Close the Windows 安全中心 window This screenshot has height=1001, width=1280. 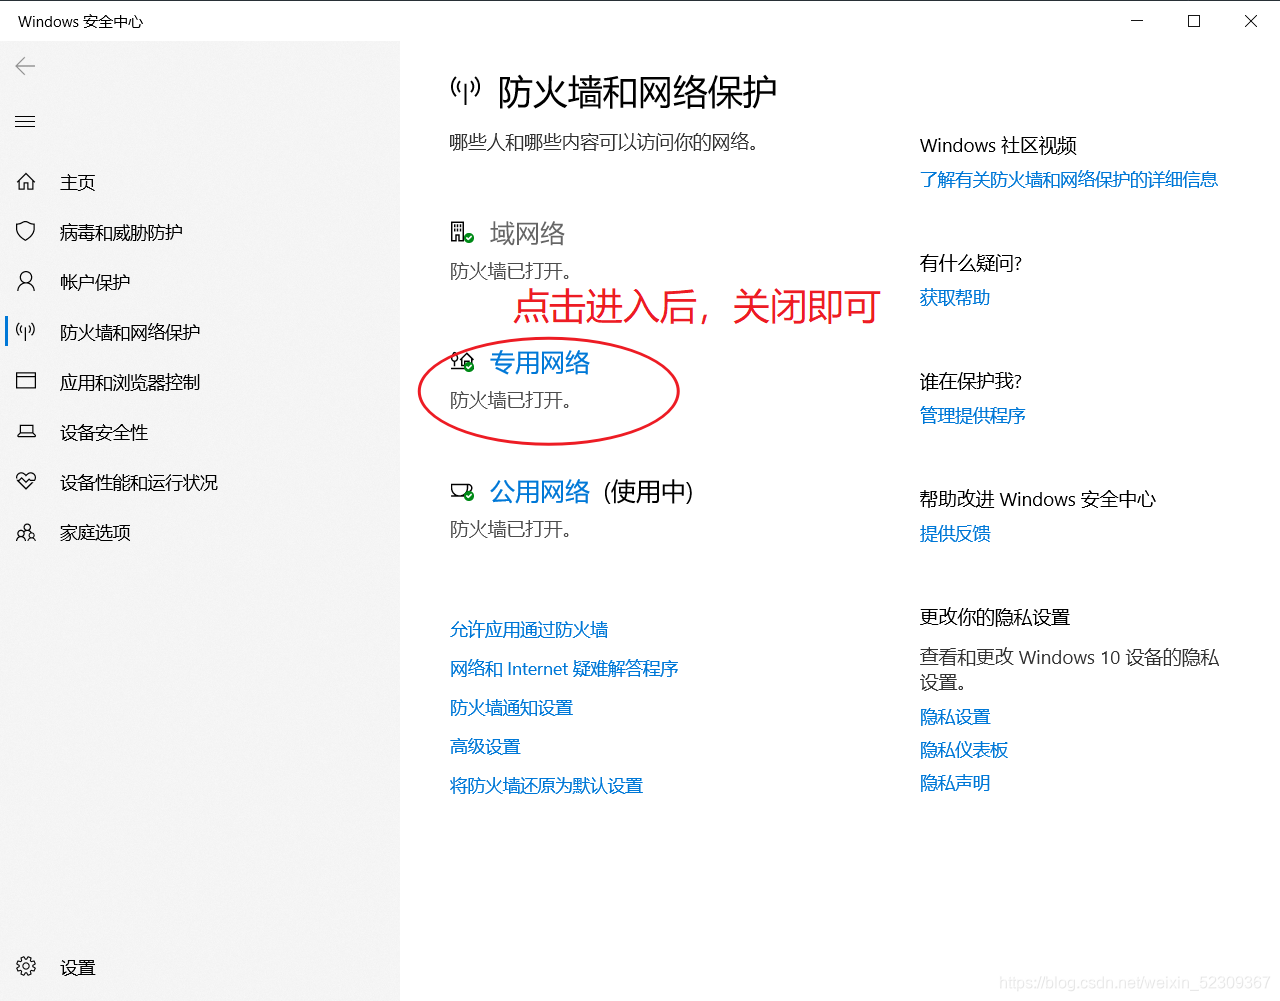click(1251, 21)
